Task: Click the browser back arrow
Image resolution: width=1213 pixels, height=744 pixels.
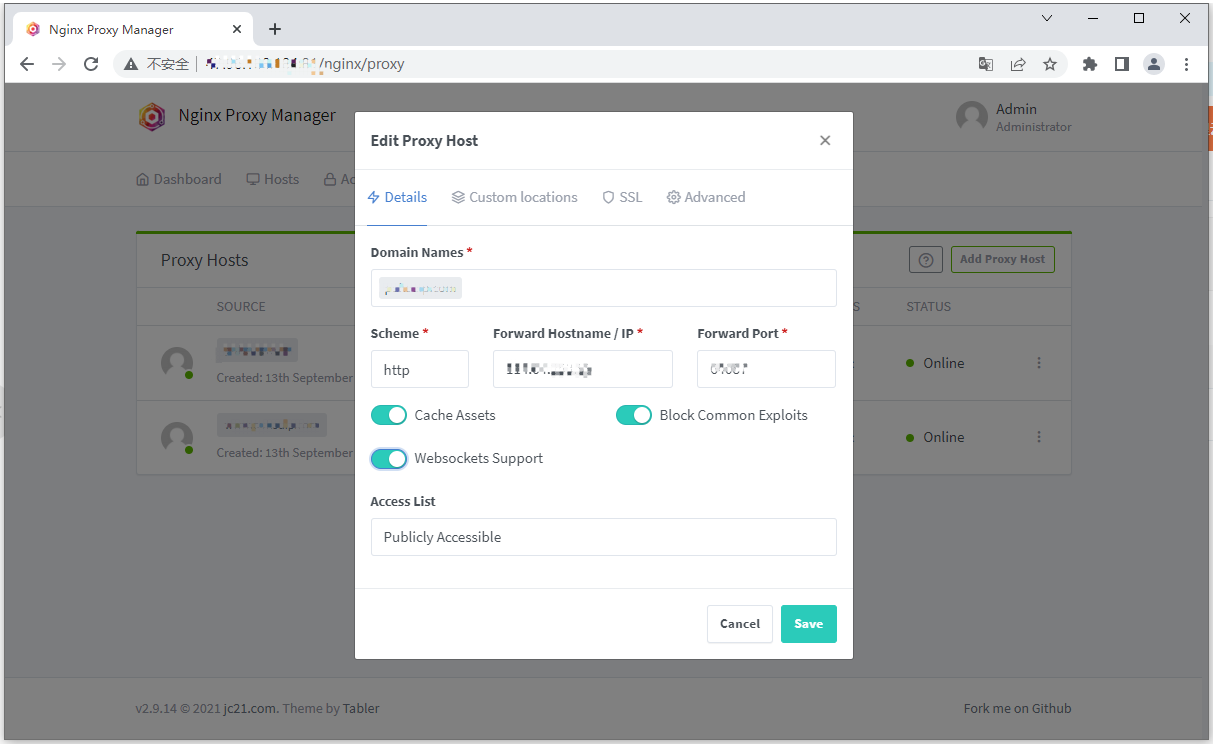Action: tap(27, 64)
